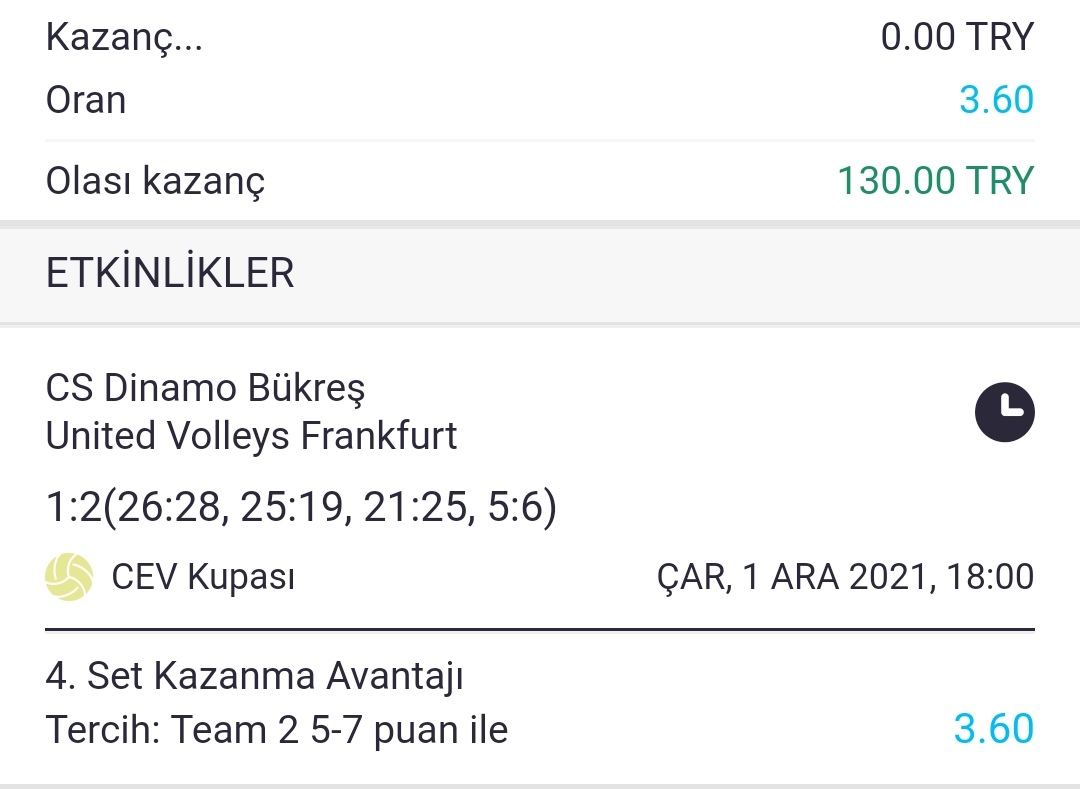Image resolution: width=1080 pixels, height=789 pixels.
Task: Tap the divider line above the set market
Action: pos(540,629)
